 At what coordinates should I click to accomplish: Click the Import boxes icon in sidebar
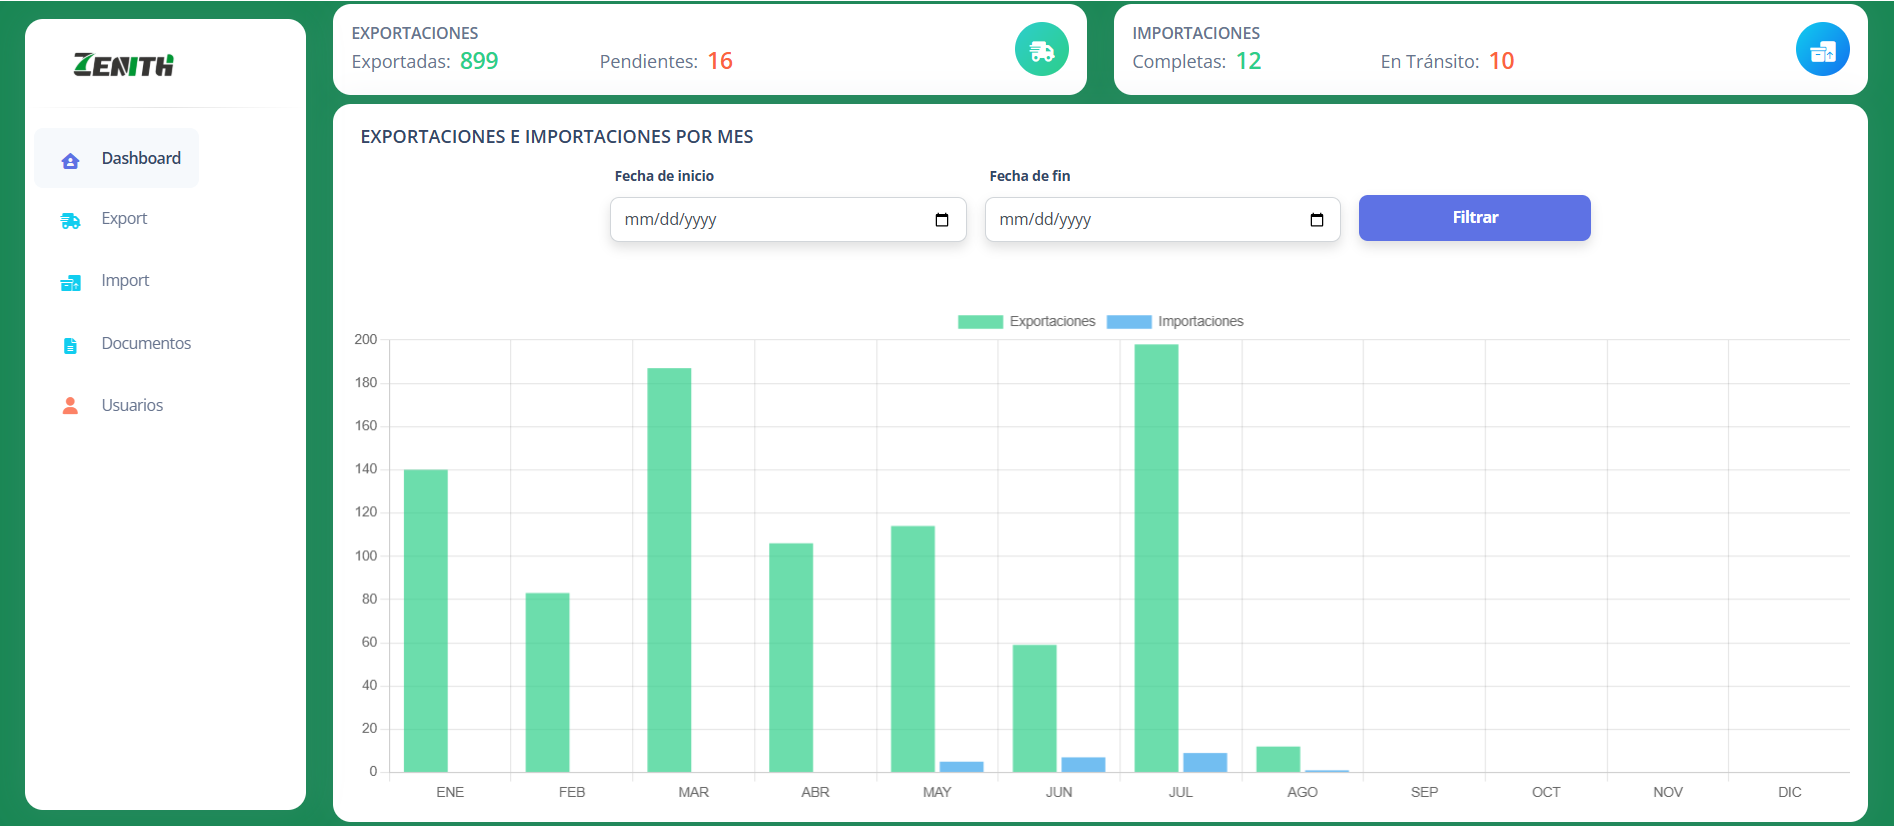coord(70,283)
